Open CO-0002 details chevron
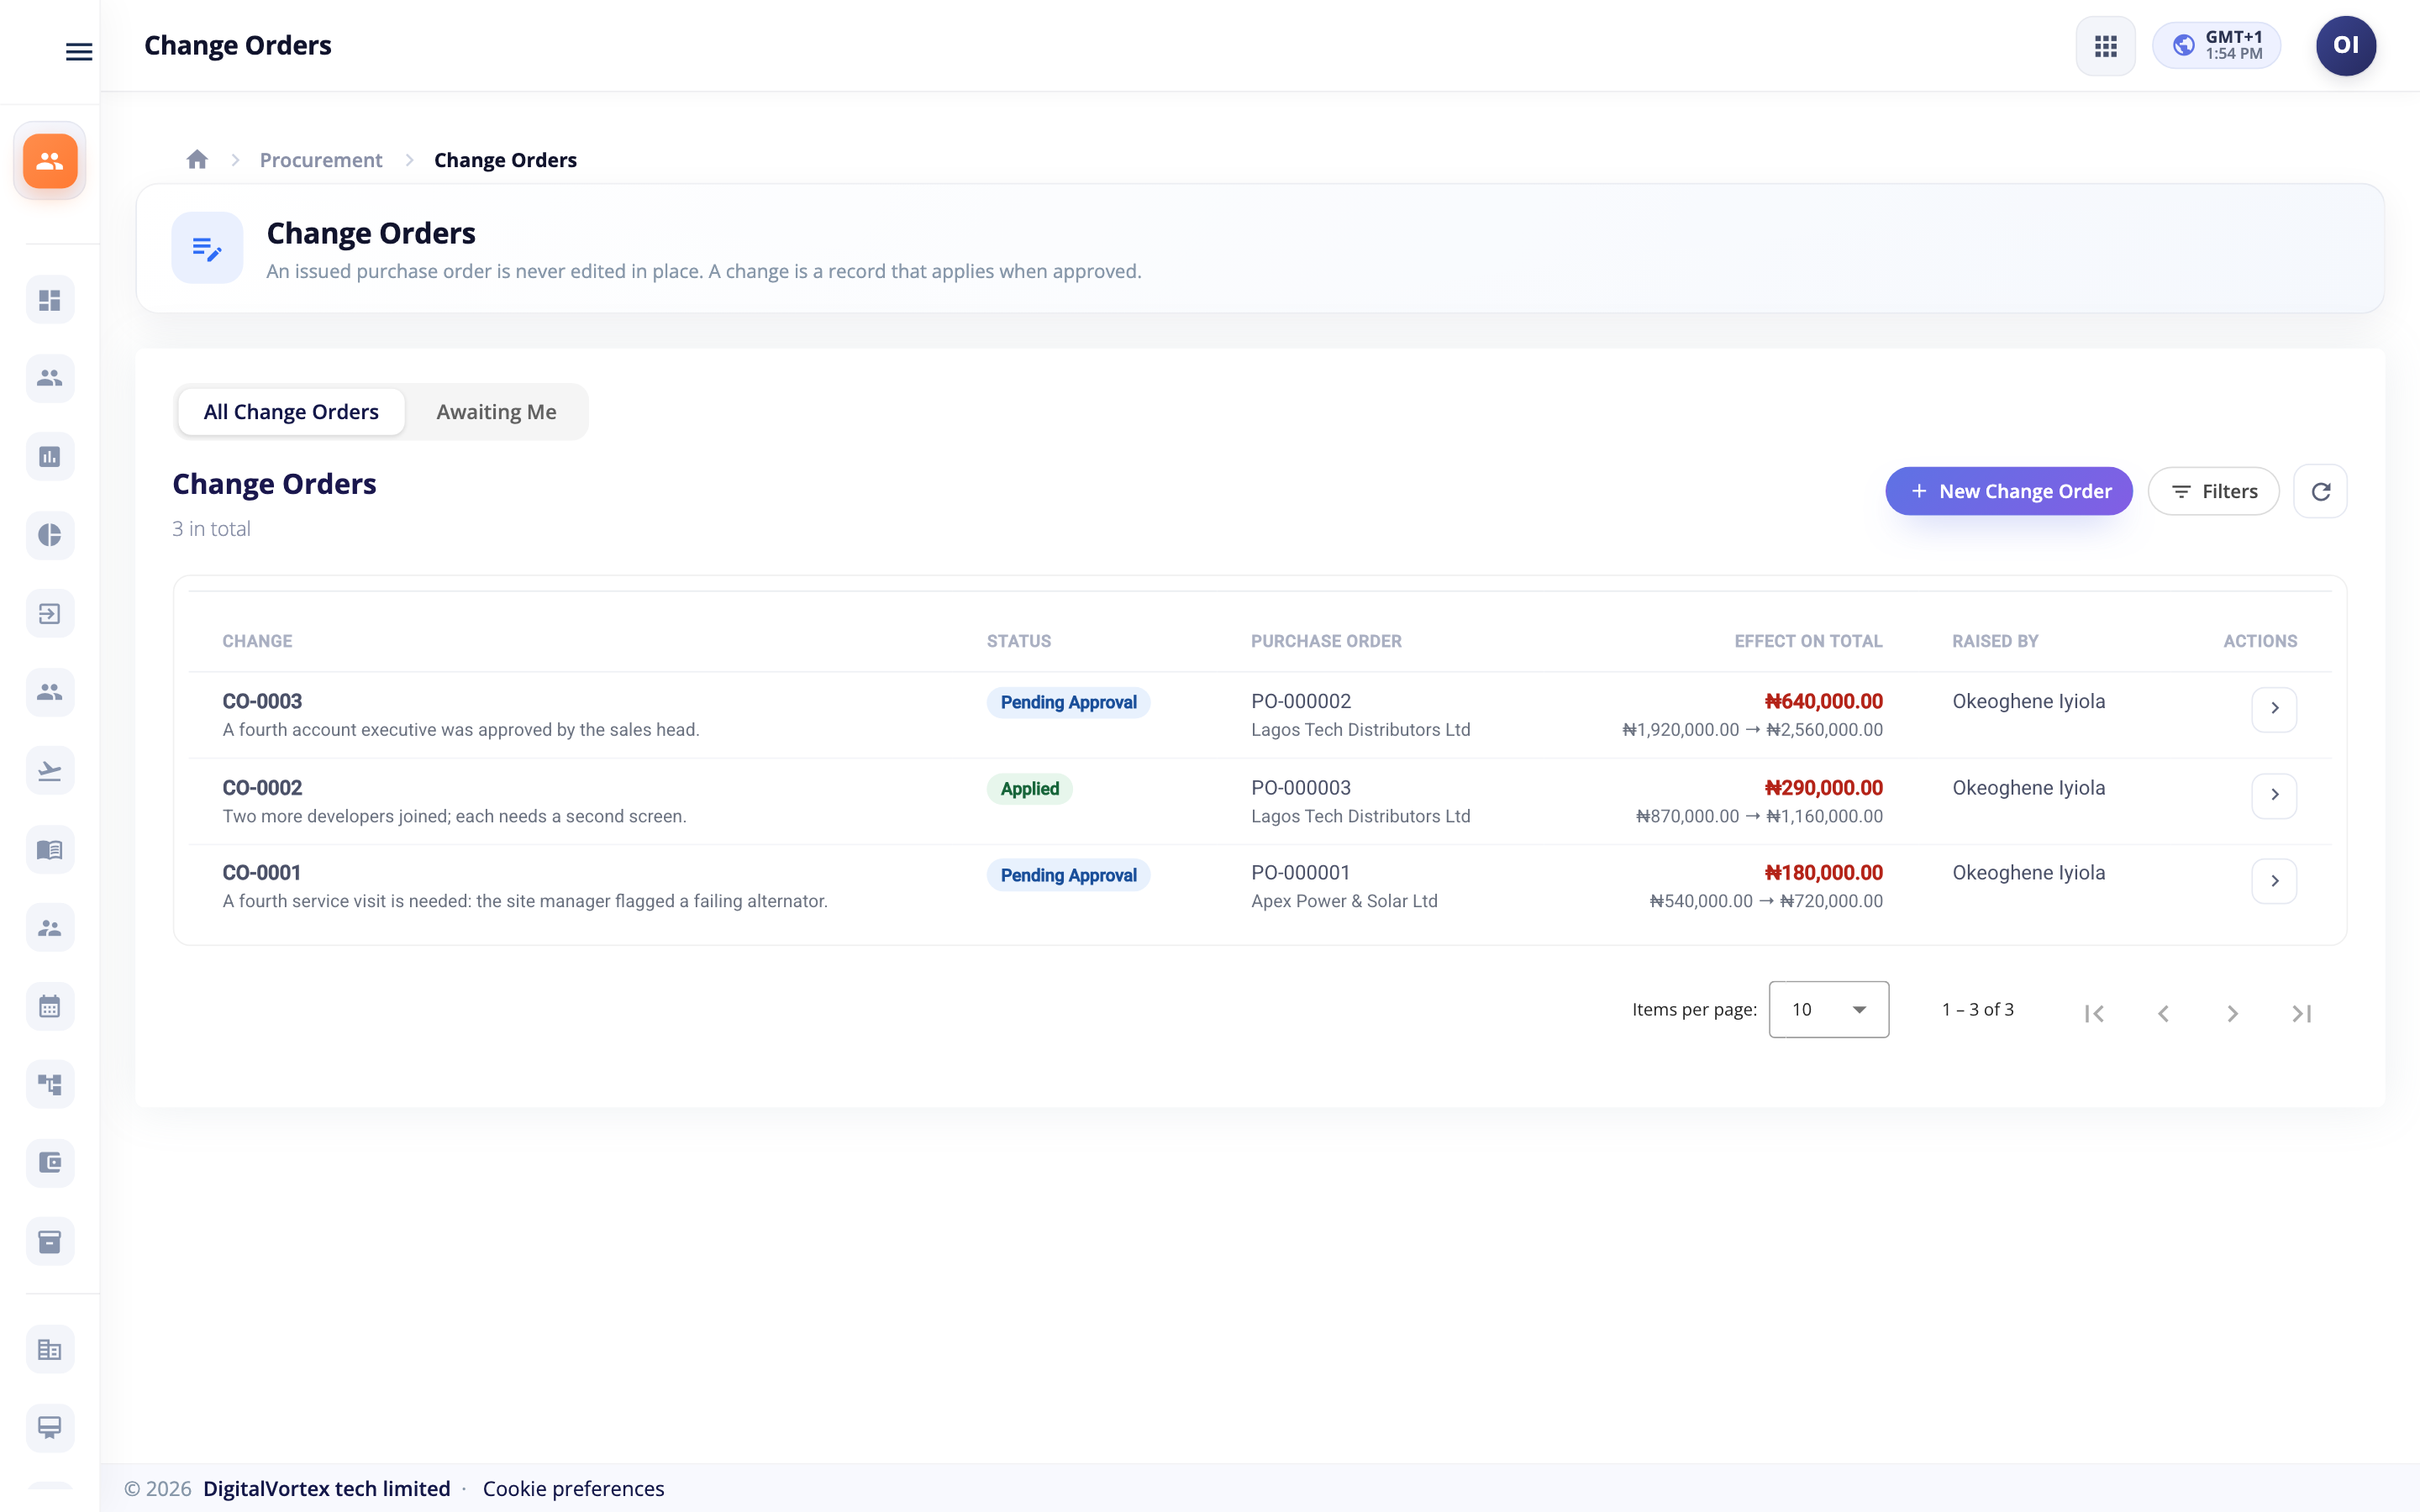The image size is (2420, 1512). [x=2274, y=795]
